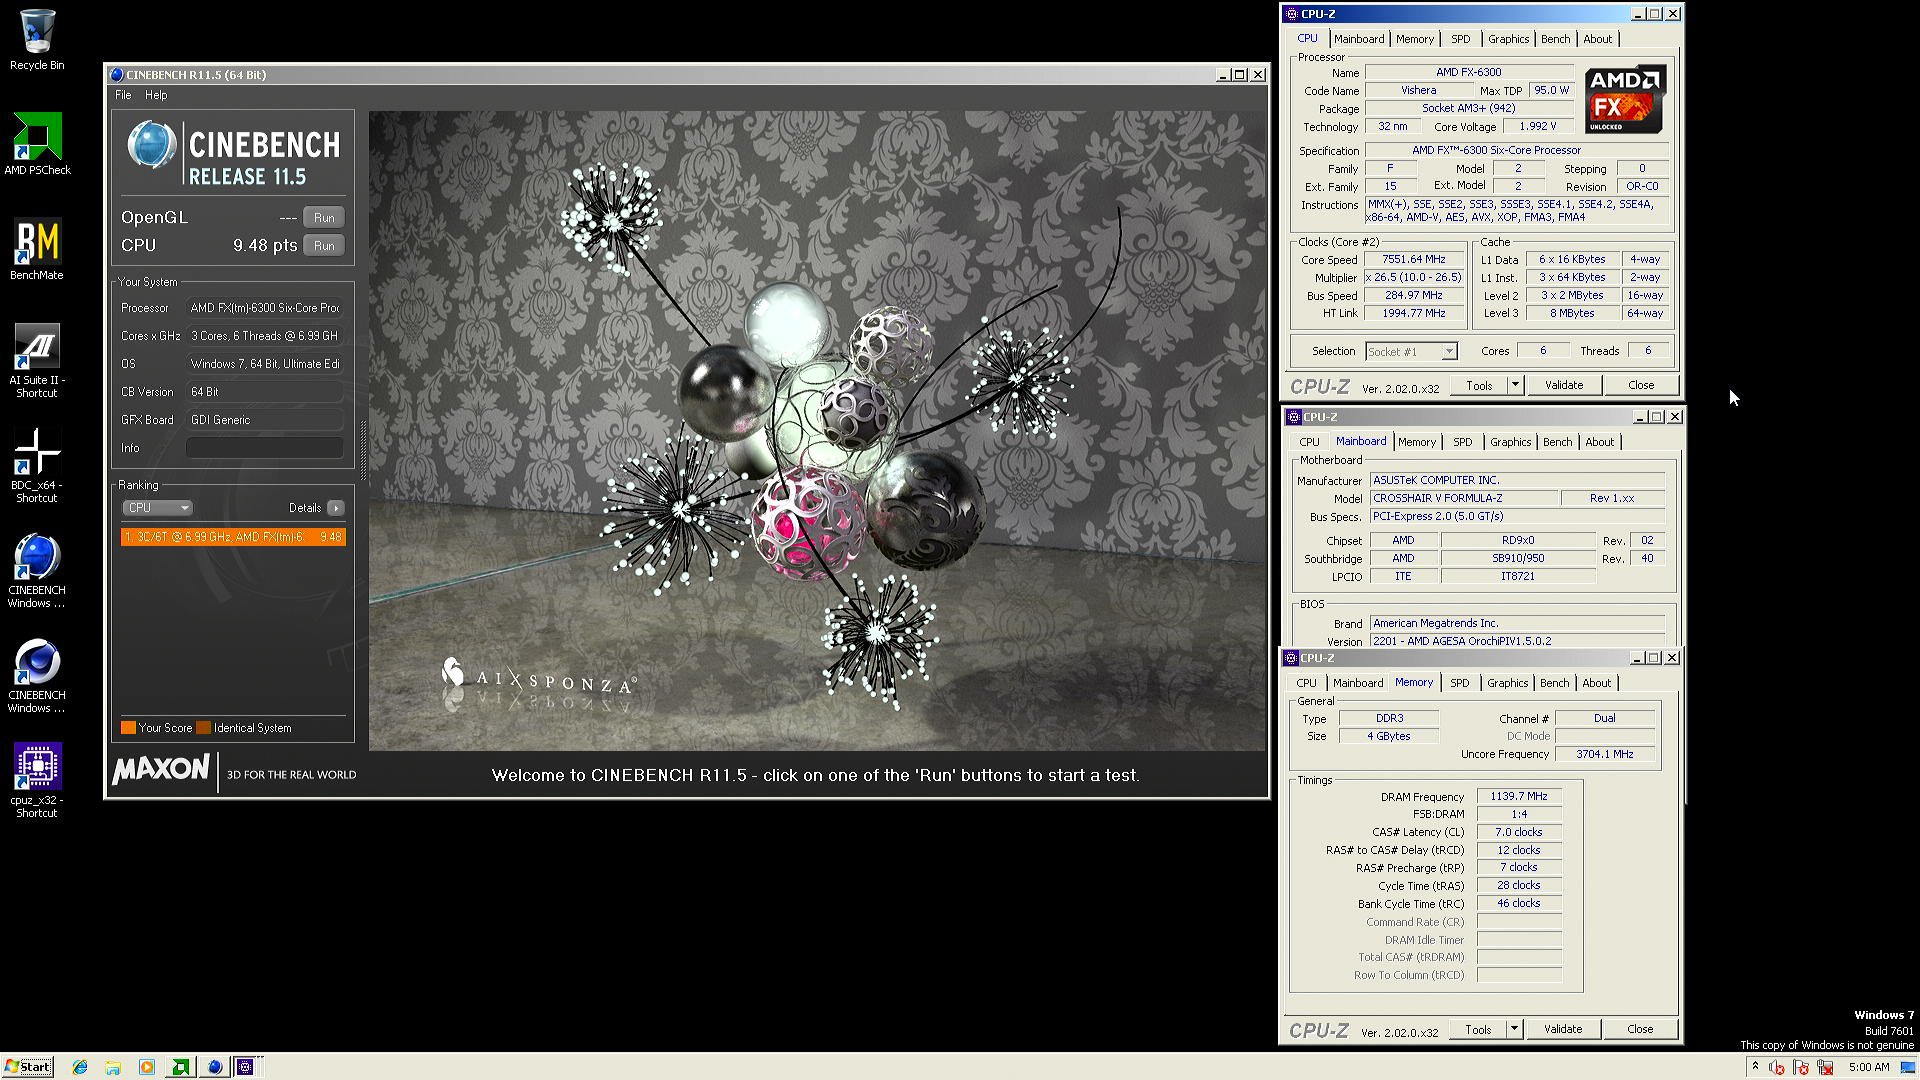The width and height of the screenshot is (1920, 1080).
Task: Click the 5:00 AM taskbar clock
Action: point(1869,1067)
